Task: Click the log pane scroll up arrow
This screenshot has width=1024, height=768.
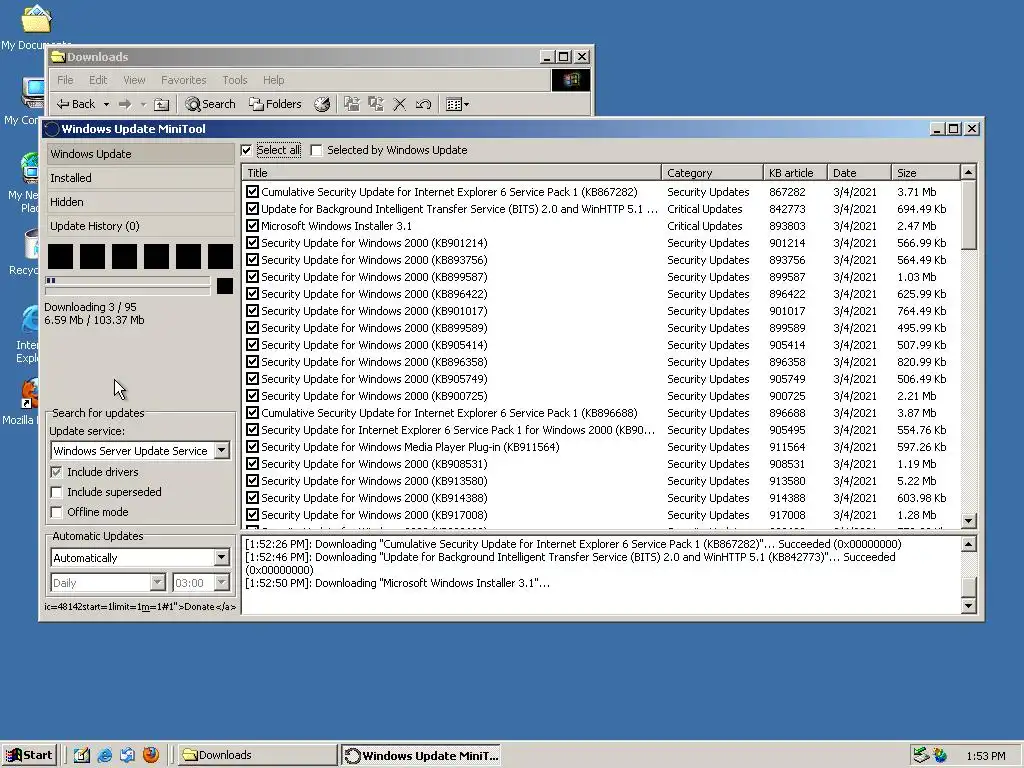Action: [968, 543]
